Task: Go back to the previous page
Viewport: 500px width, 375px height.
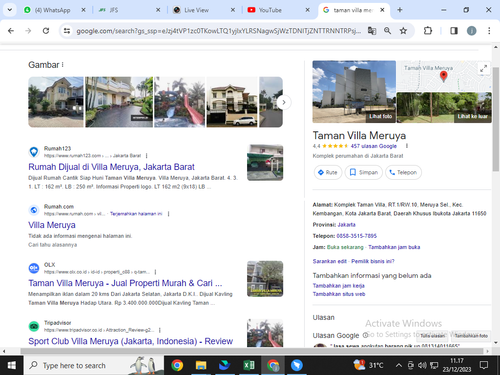Action: pos(11,31)
